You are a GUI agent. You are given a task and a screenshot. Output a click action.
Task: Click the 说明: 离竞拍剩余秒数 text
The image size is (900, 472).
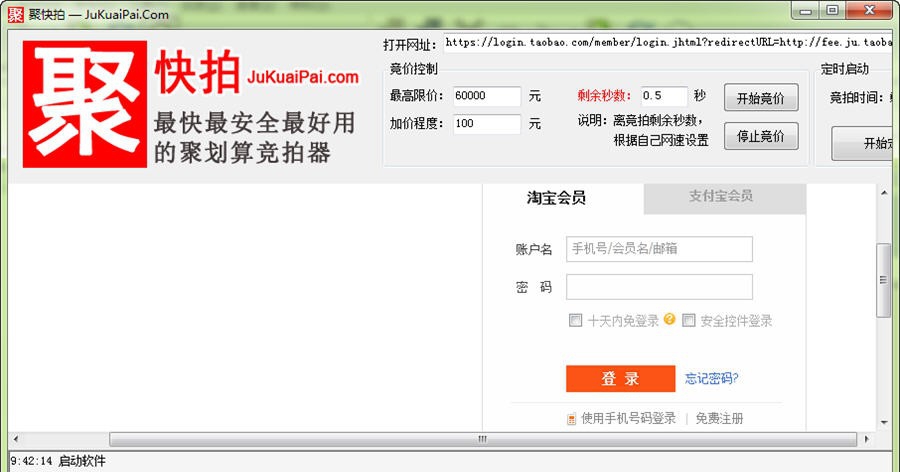click(x=640, y=121)
